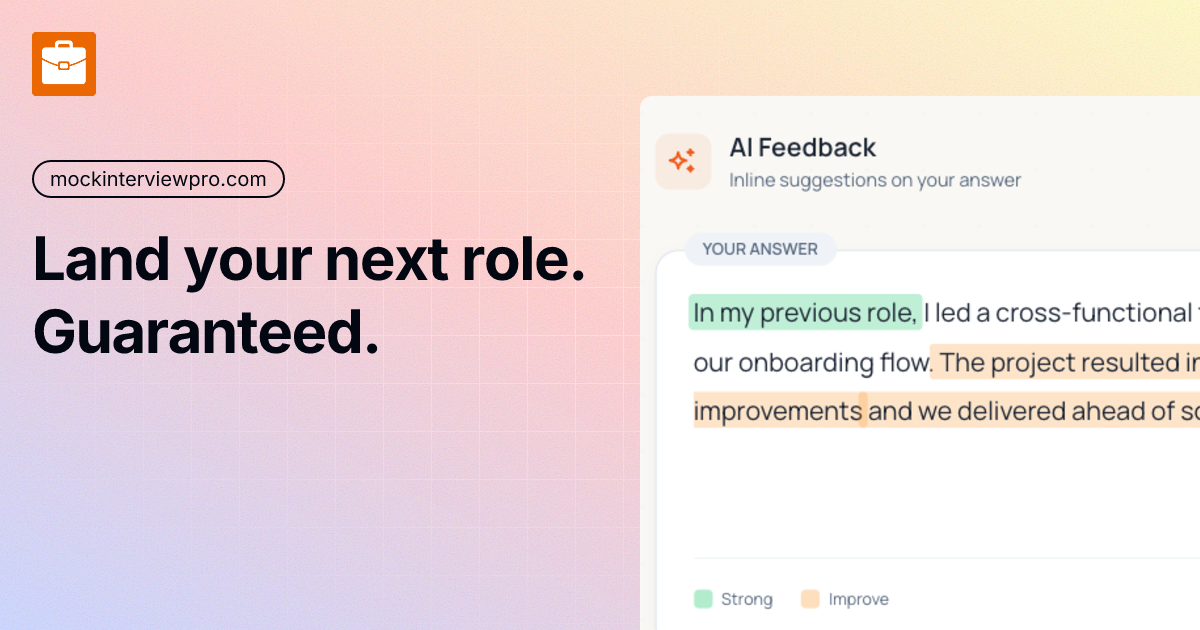Click highlighted "The project resulted in" suggestion
1200x630 pixels.
[1065, 362]
